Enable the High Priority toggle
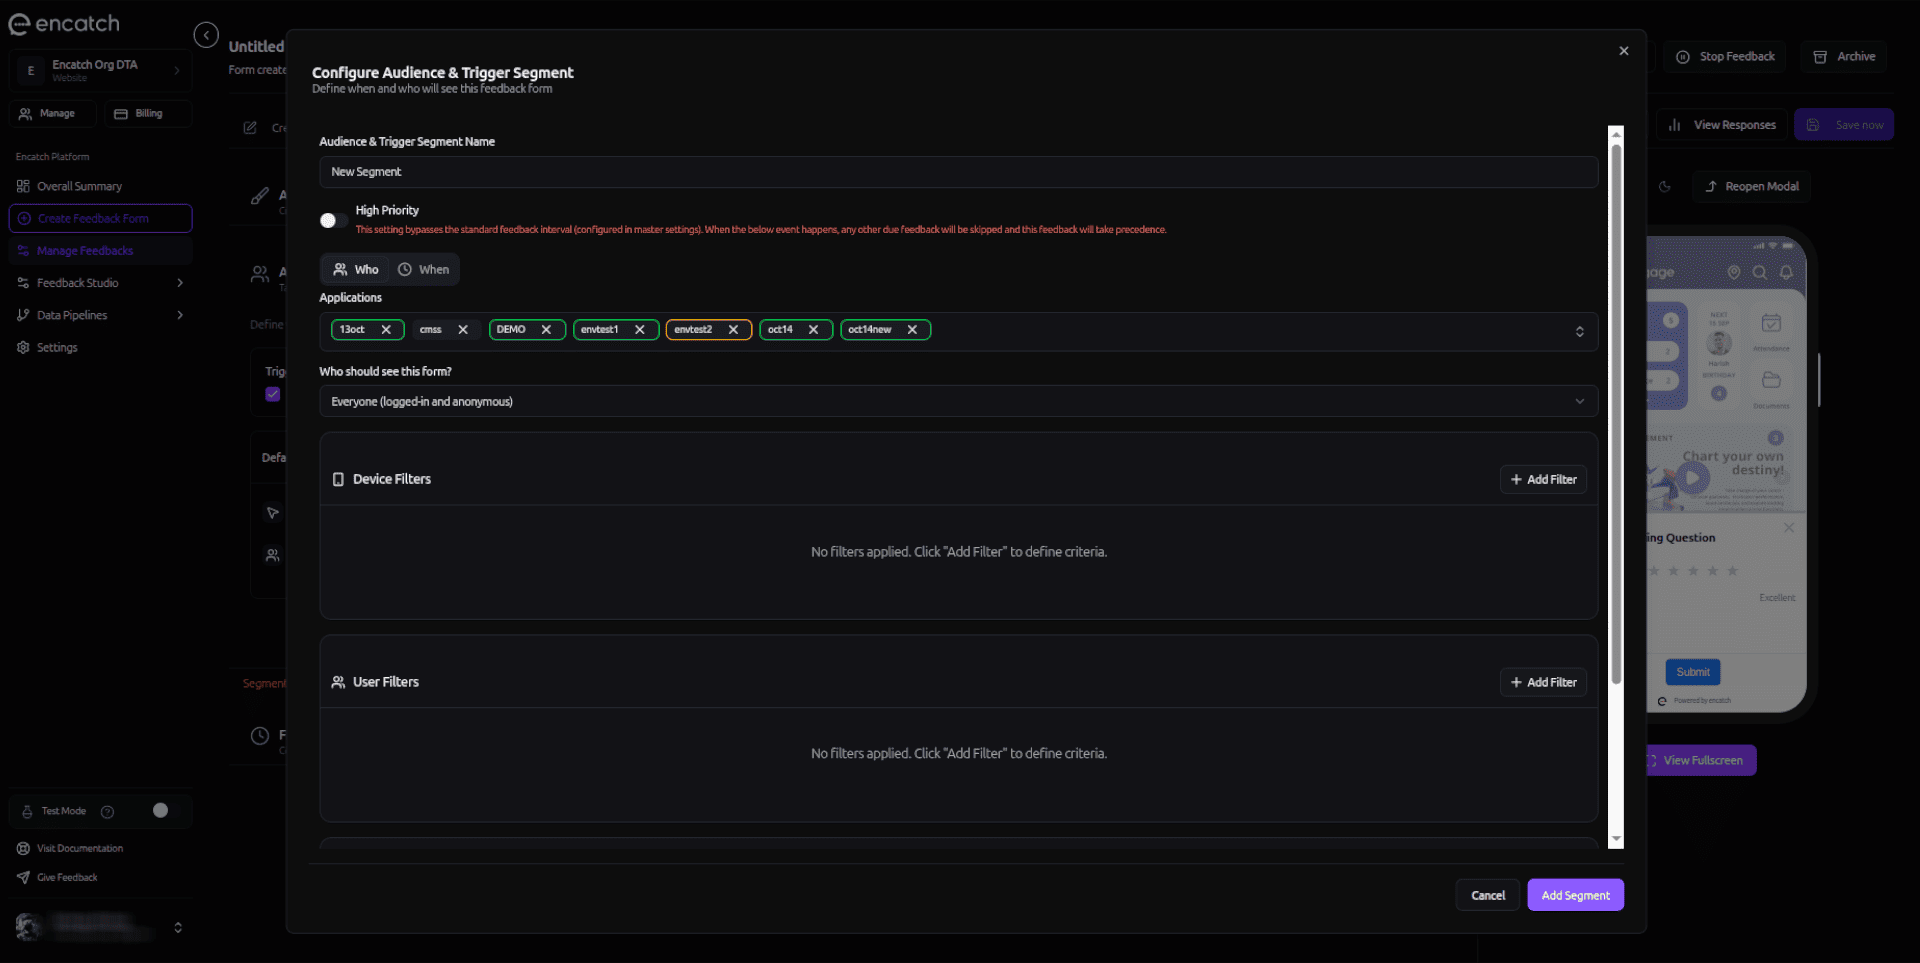 click(x=333, y=220)
